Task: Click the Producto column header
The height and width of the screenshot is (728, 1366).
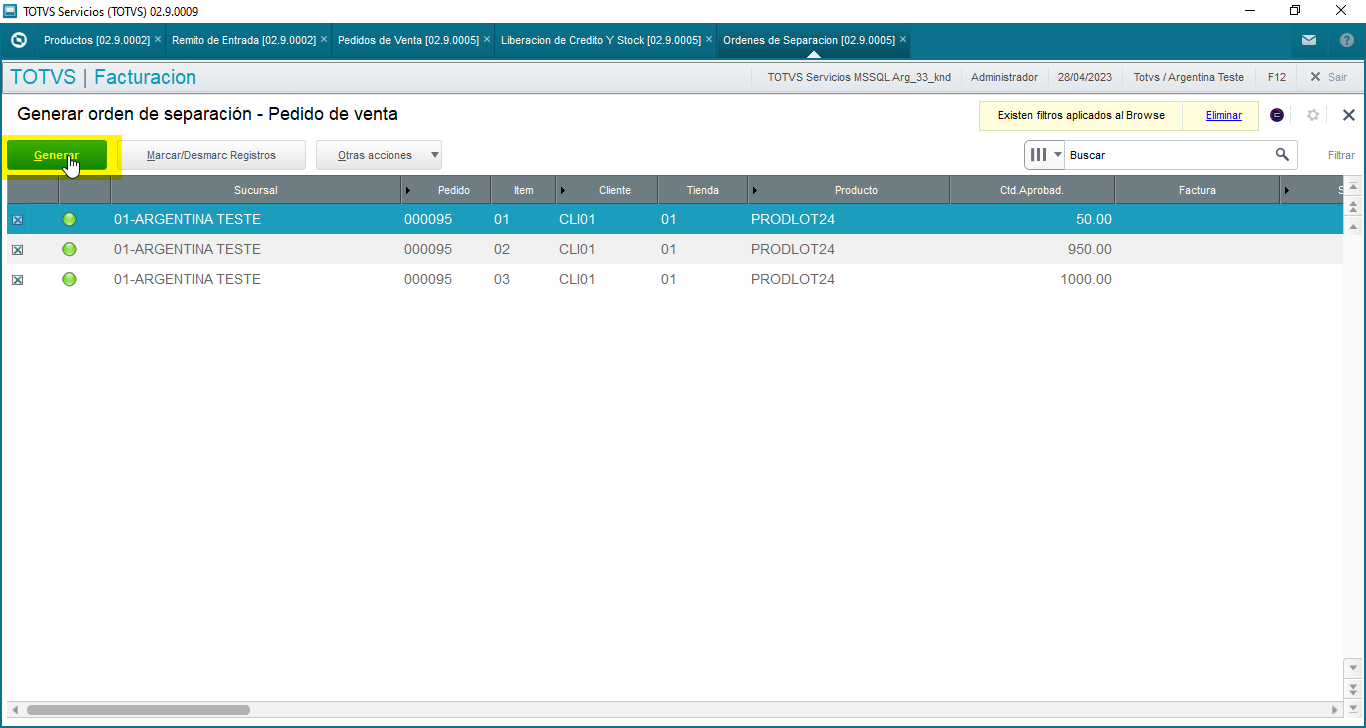Action: 849,190
